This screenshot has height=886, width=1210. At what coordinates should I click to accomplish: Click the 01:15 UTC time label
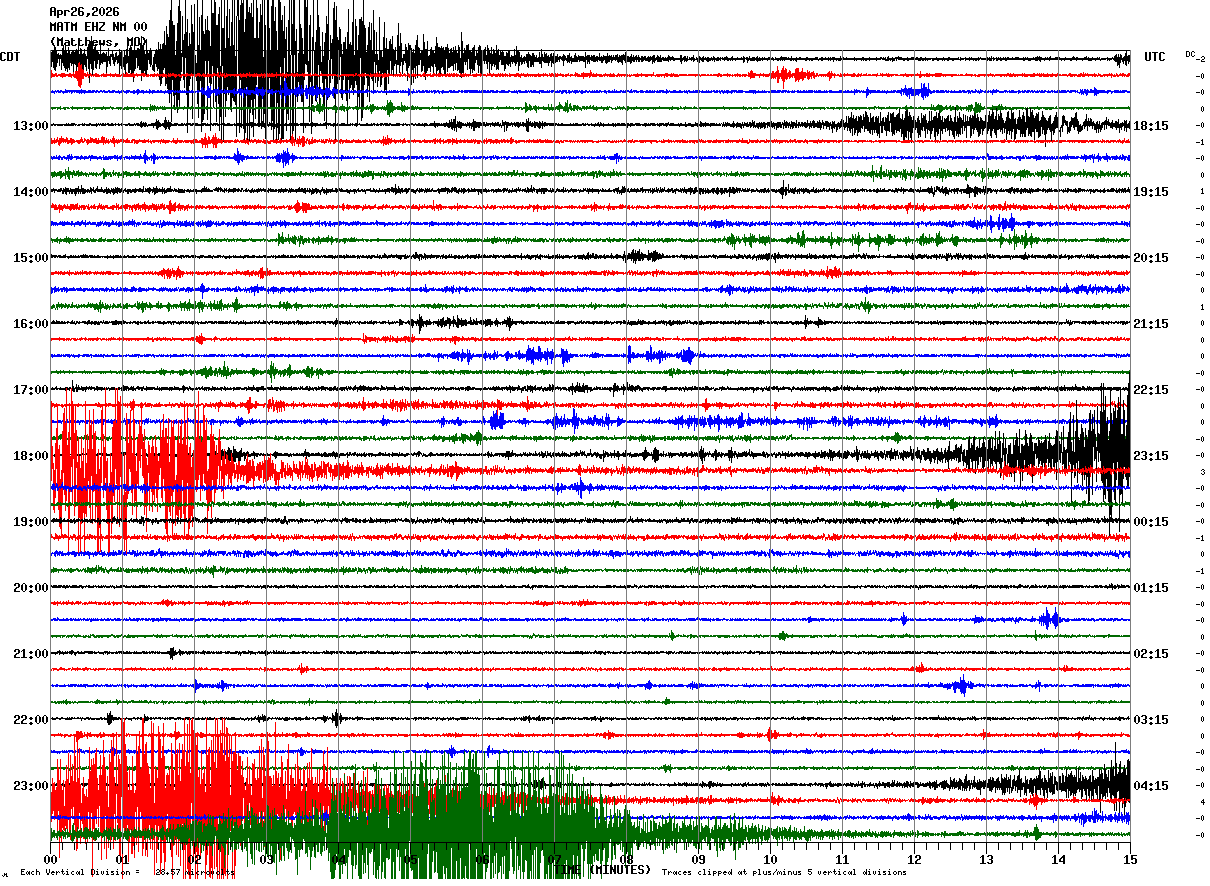click(1153, 588)
